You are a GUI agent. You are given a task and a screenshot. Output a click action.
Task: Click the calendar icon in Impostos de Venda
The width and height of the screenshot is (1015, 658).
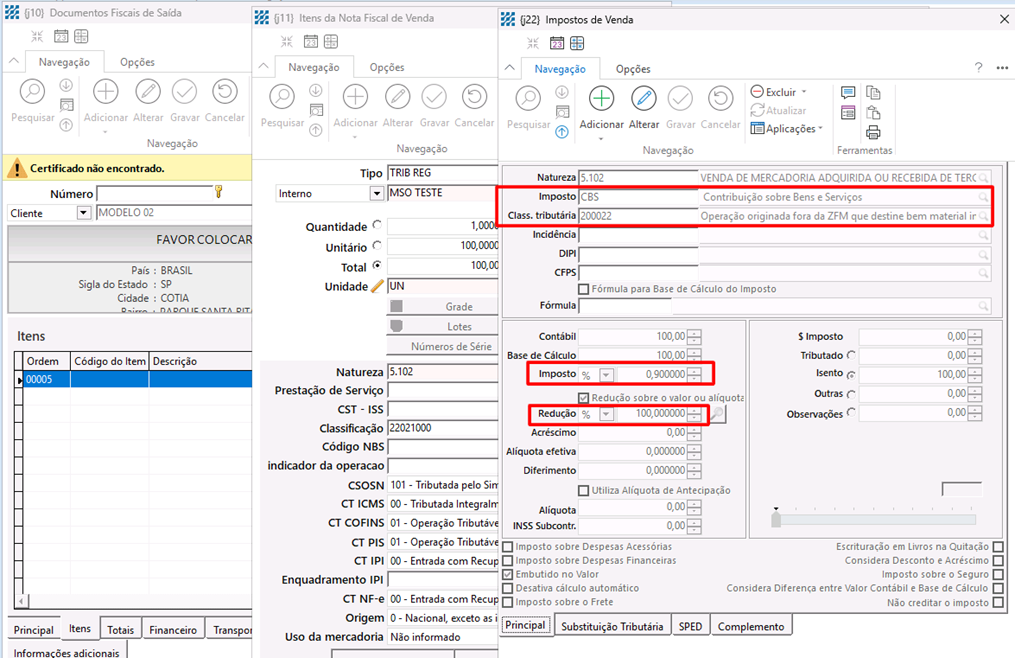pos(555,43)
